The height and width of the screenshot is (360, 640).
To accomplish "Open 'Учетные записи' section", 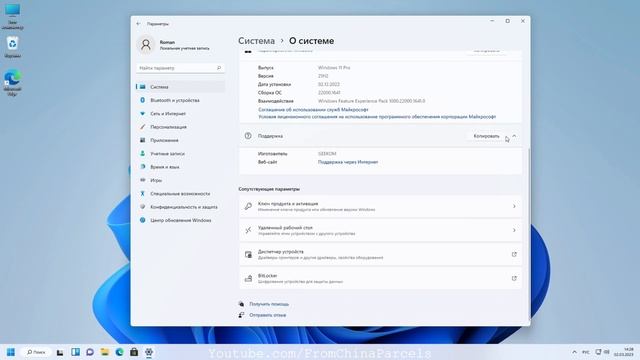I will coord(180,153).
